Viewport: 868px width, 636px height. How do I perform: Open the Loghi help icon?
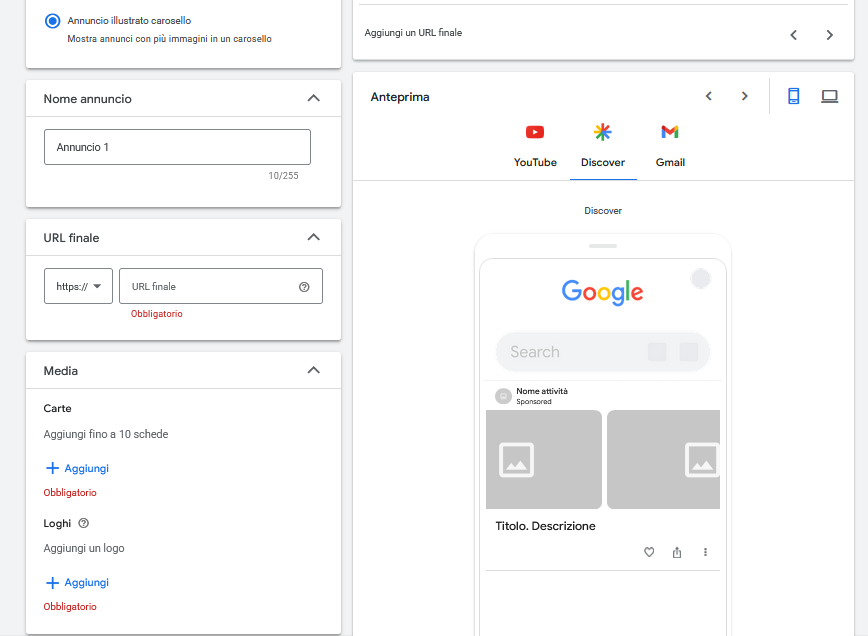pos(84,523)
